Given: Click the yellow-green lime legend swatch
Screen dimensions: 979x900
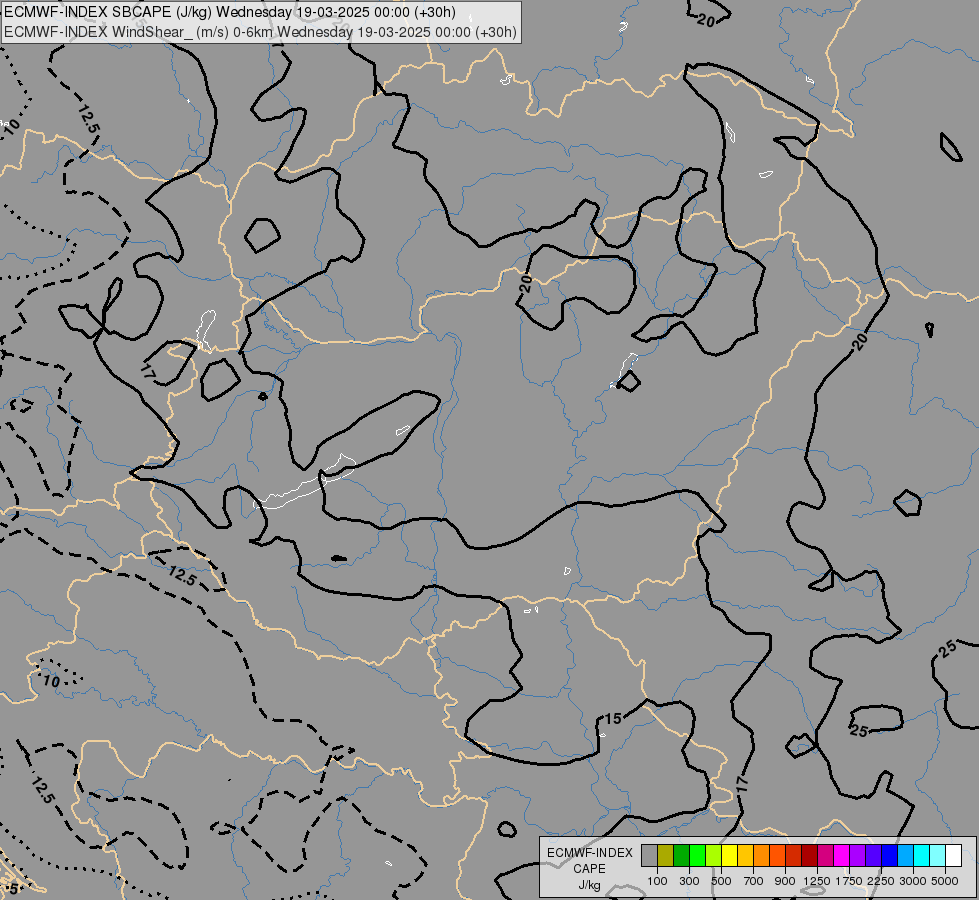Looking at the screenshot, I should (713, 855).
